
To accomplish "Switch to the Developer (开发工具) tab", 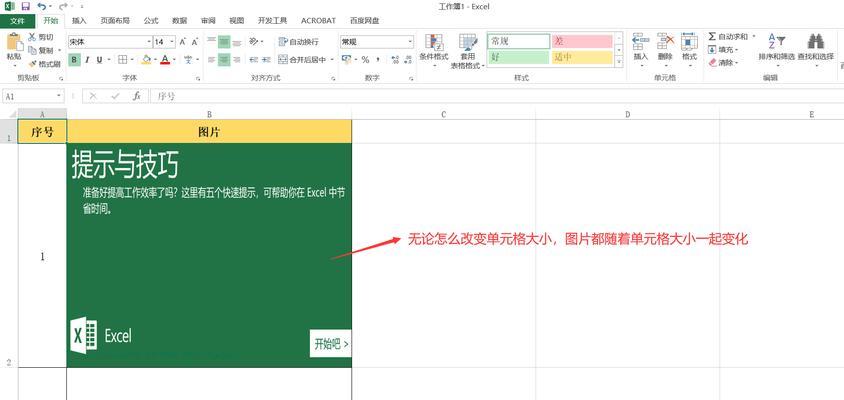I will tap(272, 20).
